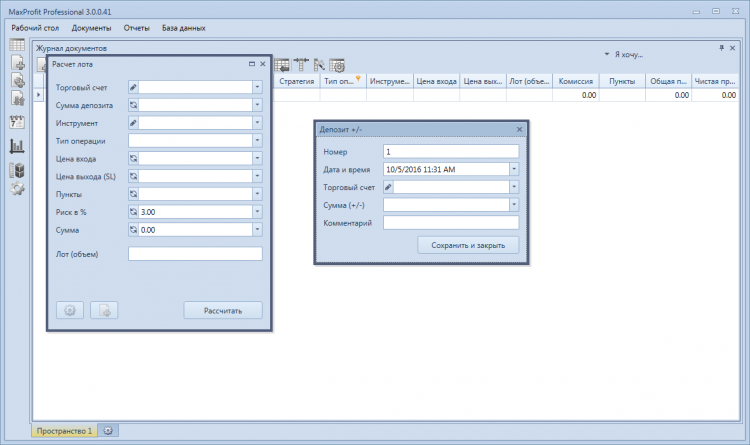The image size is (750, 445).
Task: Expand the Сумма депозита dropdown
Action: (x=257, y=105)
